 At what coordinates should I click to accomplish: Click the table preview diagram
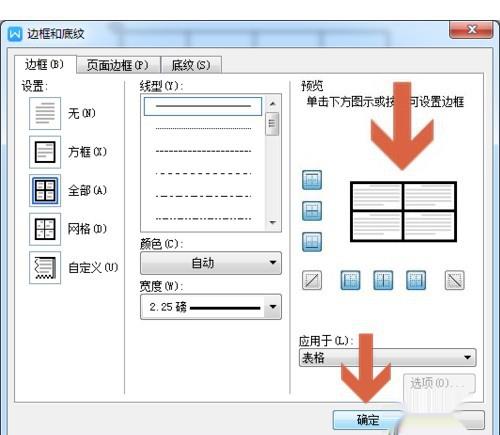(x=403, y=212)
